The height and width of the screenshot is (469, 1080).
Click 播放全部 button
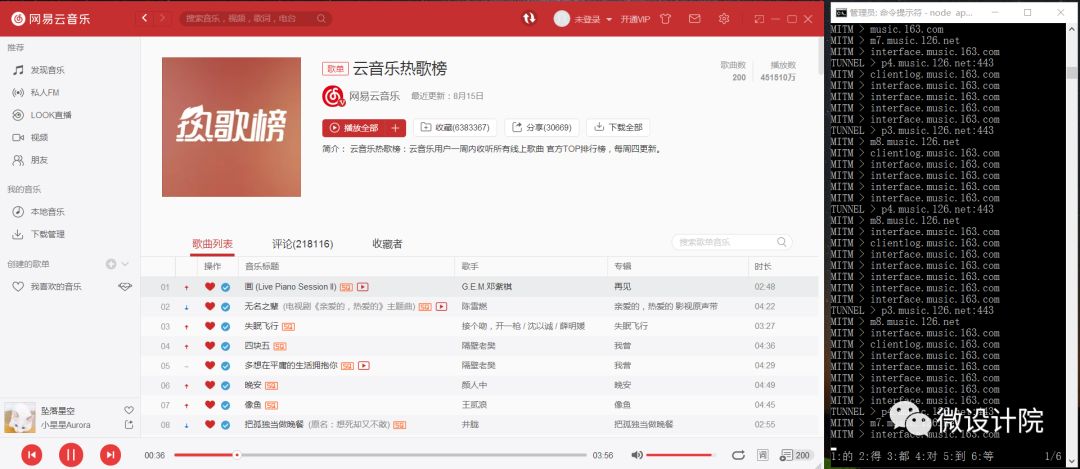pos(354,127)
